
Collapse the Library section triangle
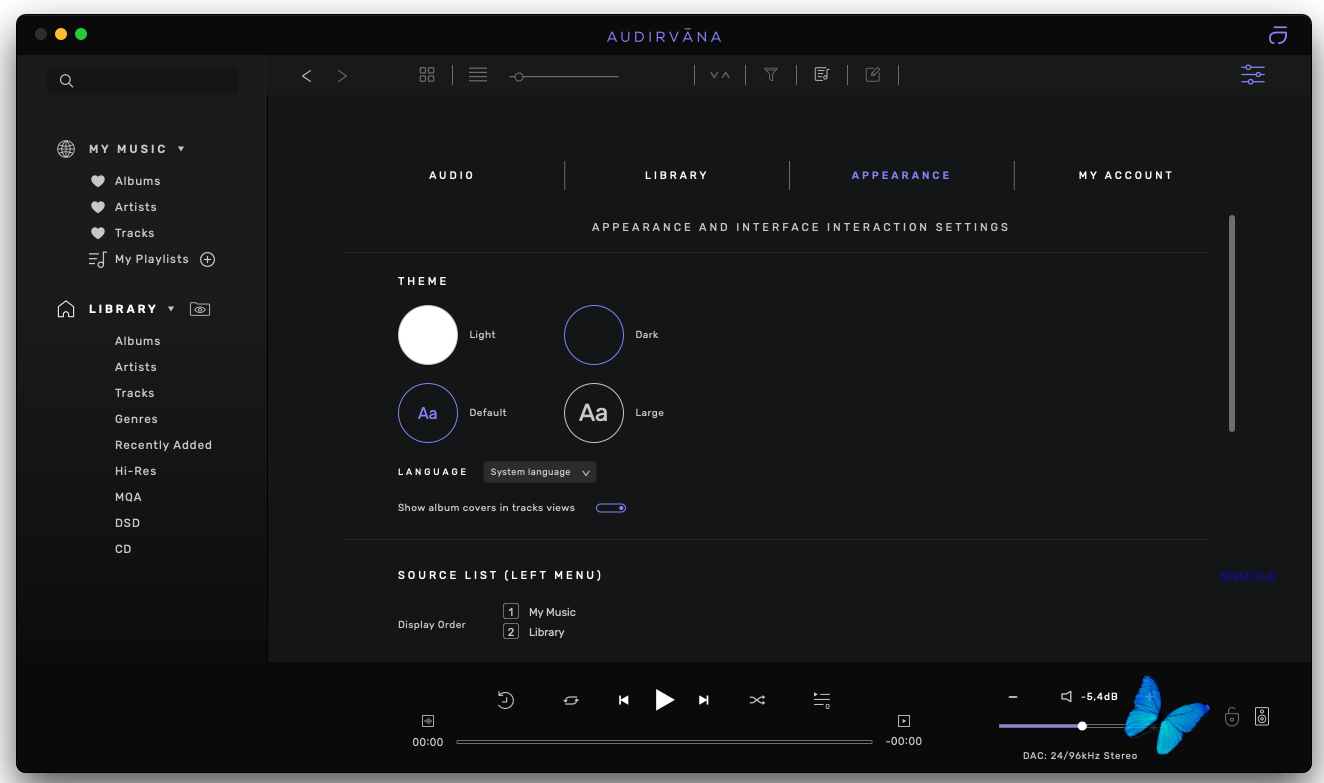pyautogui.click(x=171, y=309)
